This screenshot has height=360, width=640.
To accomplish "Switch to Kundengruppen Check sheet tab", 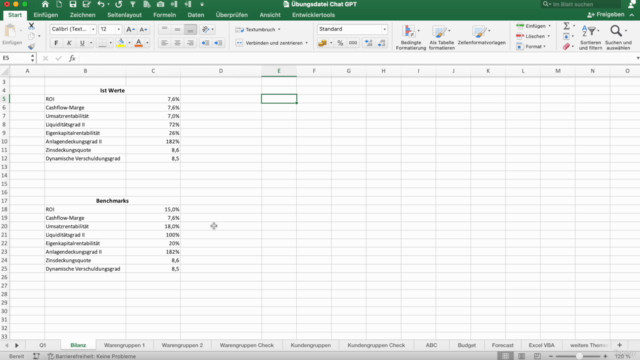I will pyautogui.click(x=376, y=345).
